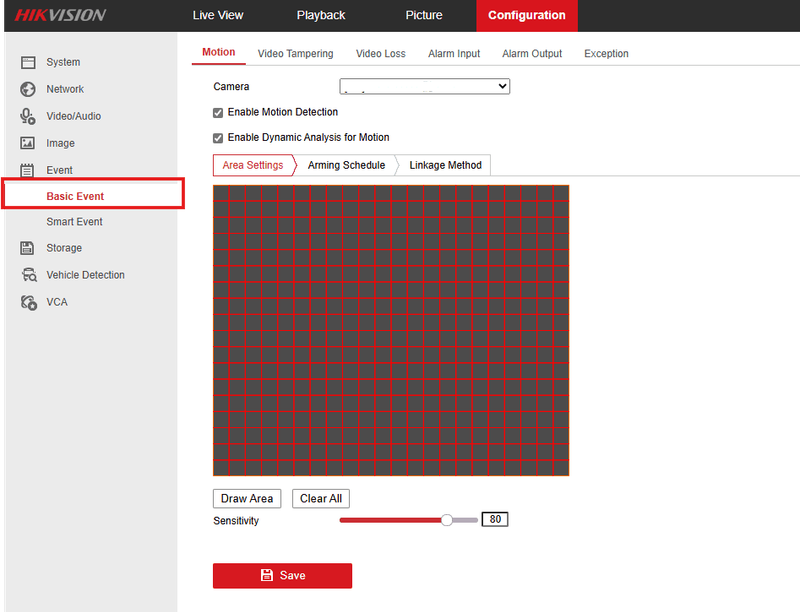This screenshot has width=800, height=612.
Task: Go to the Playback page
Action: click(320, 15)
